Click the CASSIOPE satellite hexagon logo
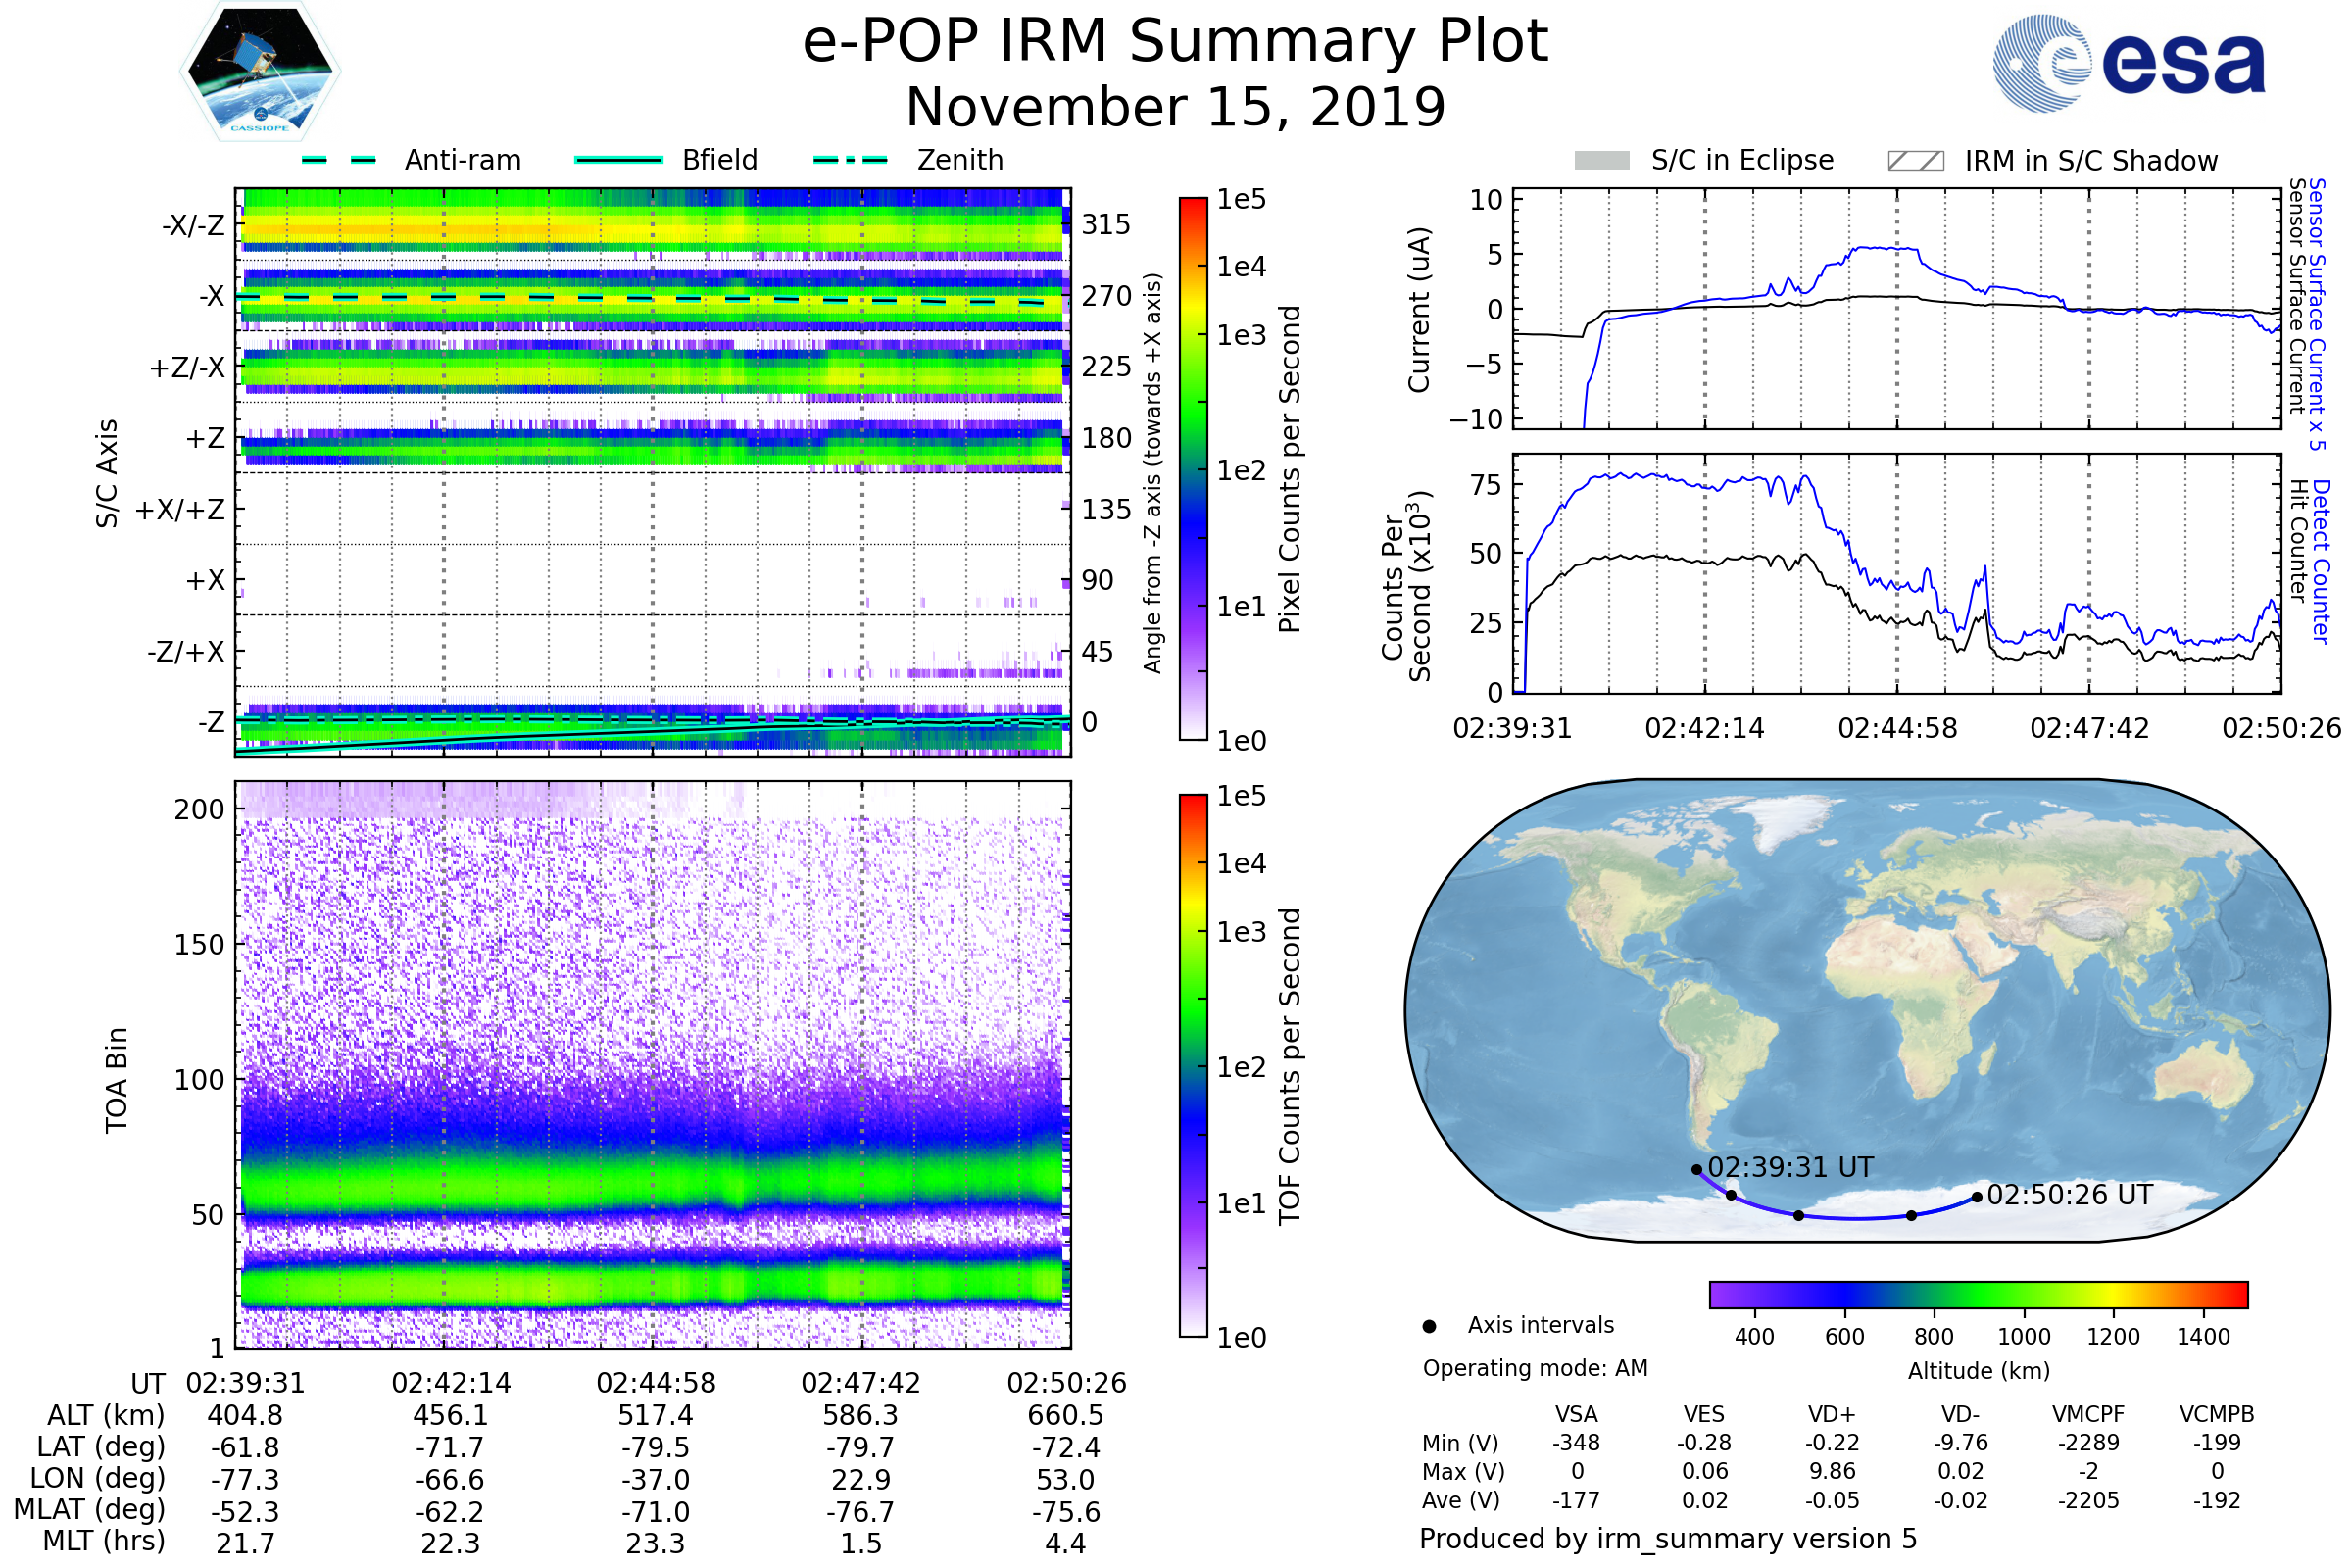2352x1568 pixels. 260,72
